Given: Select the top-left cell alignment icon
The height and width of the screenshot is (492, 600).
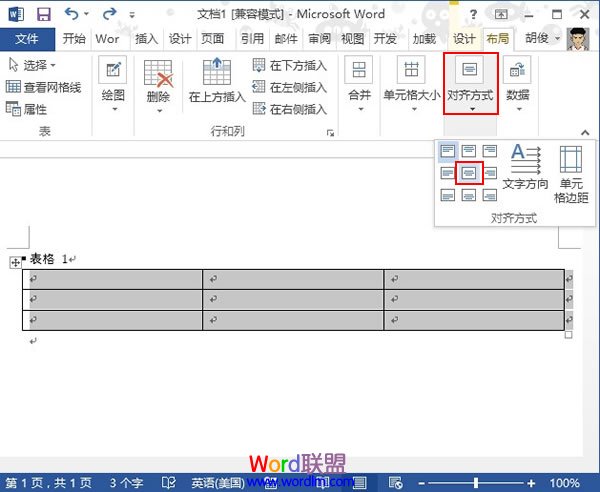Looking at the screenshot, I should click(x=447, y=151).
